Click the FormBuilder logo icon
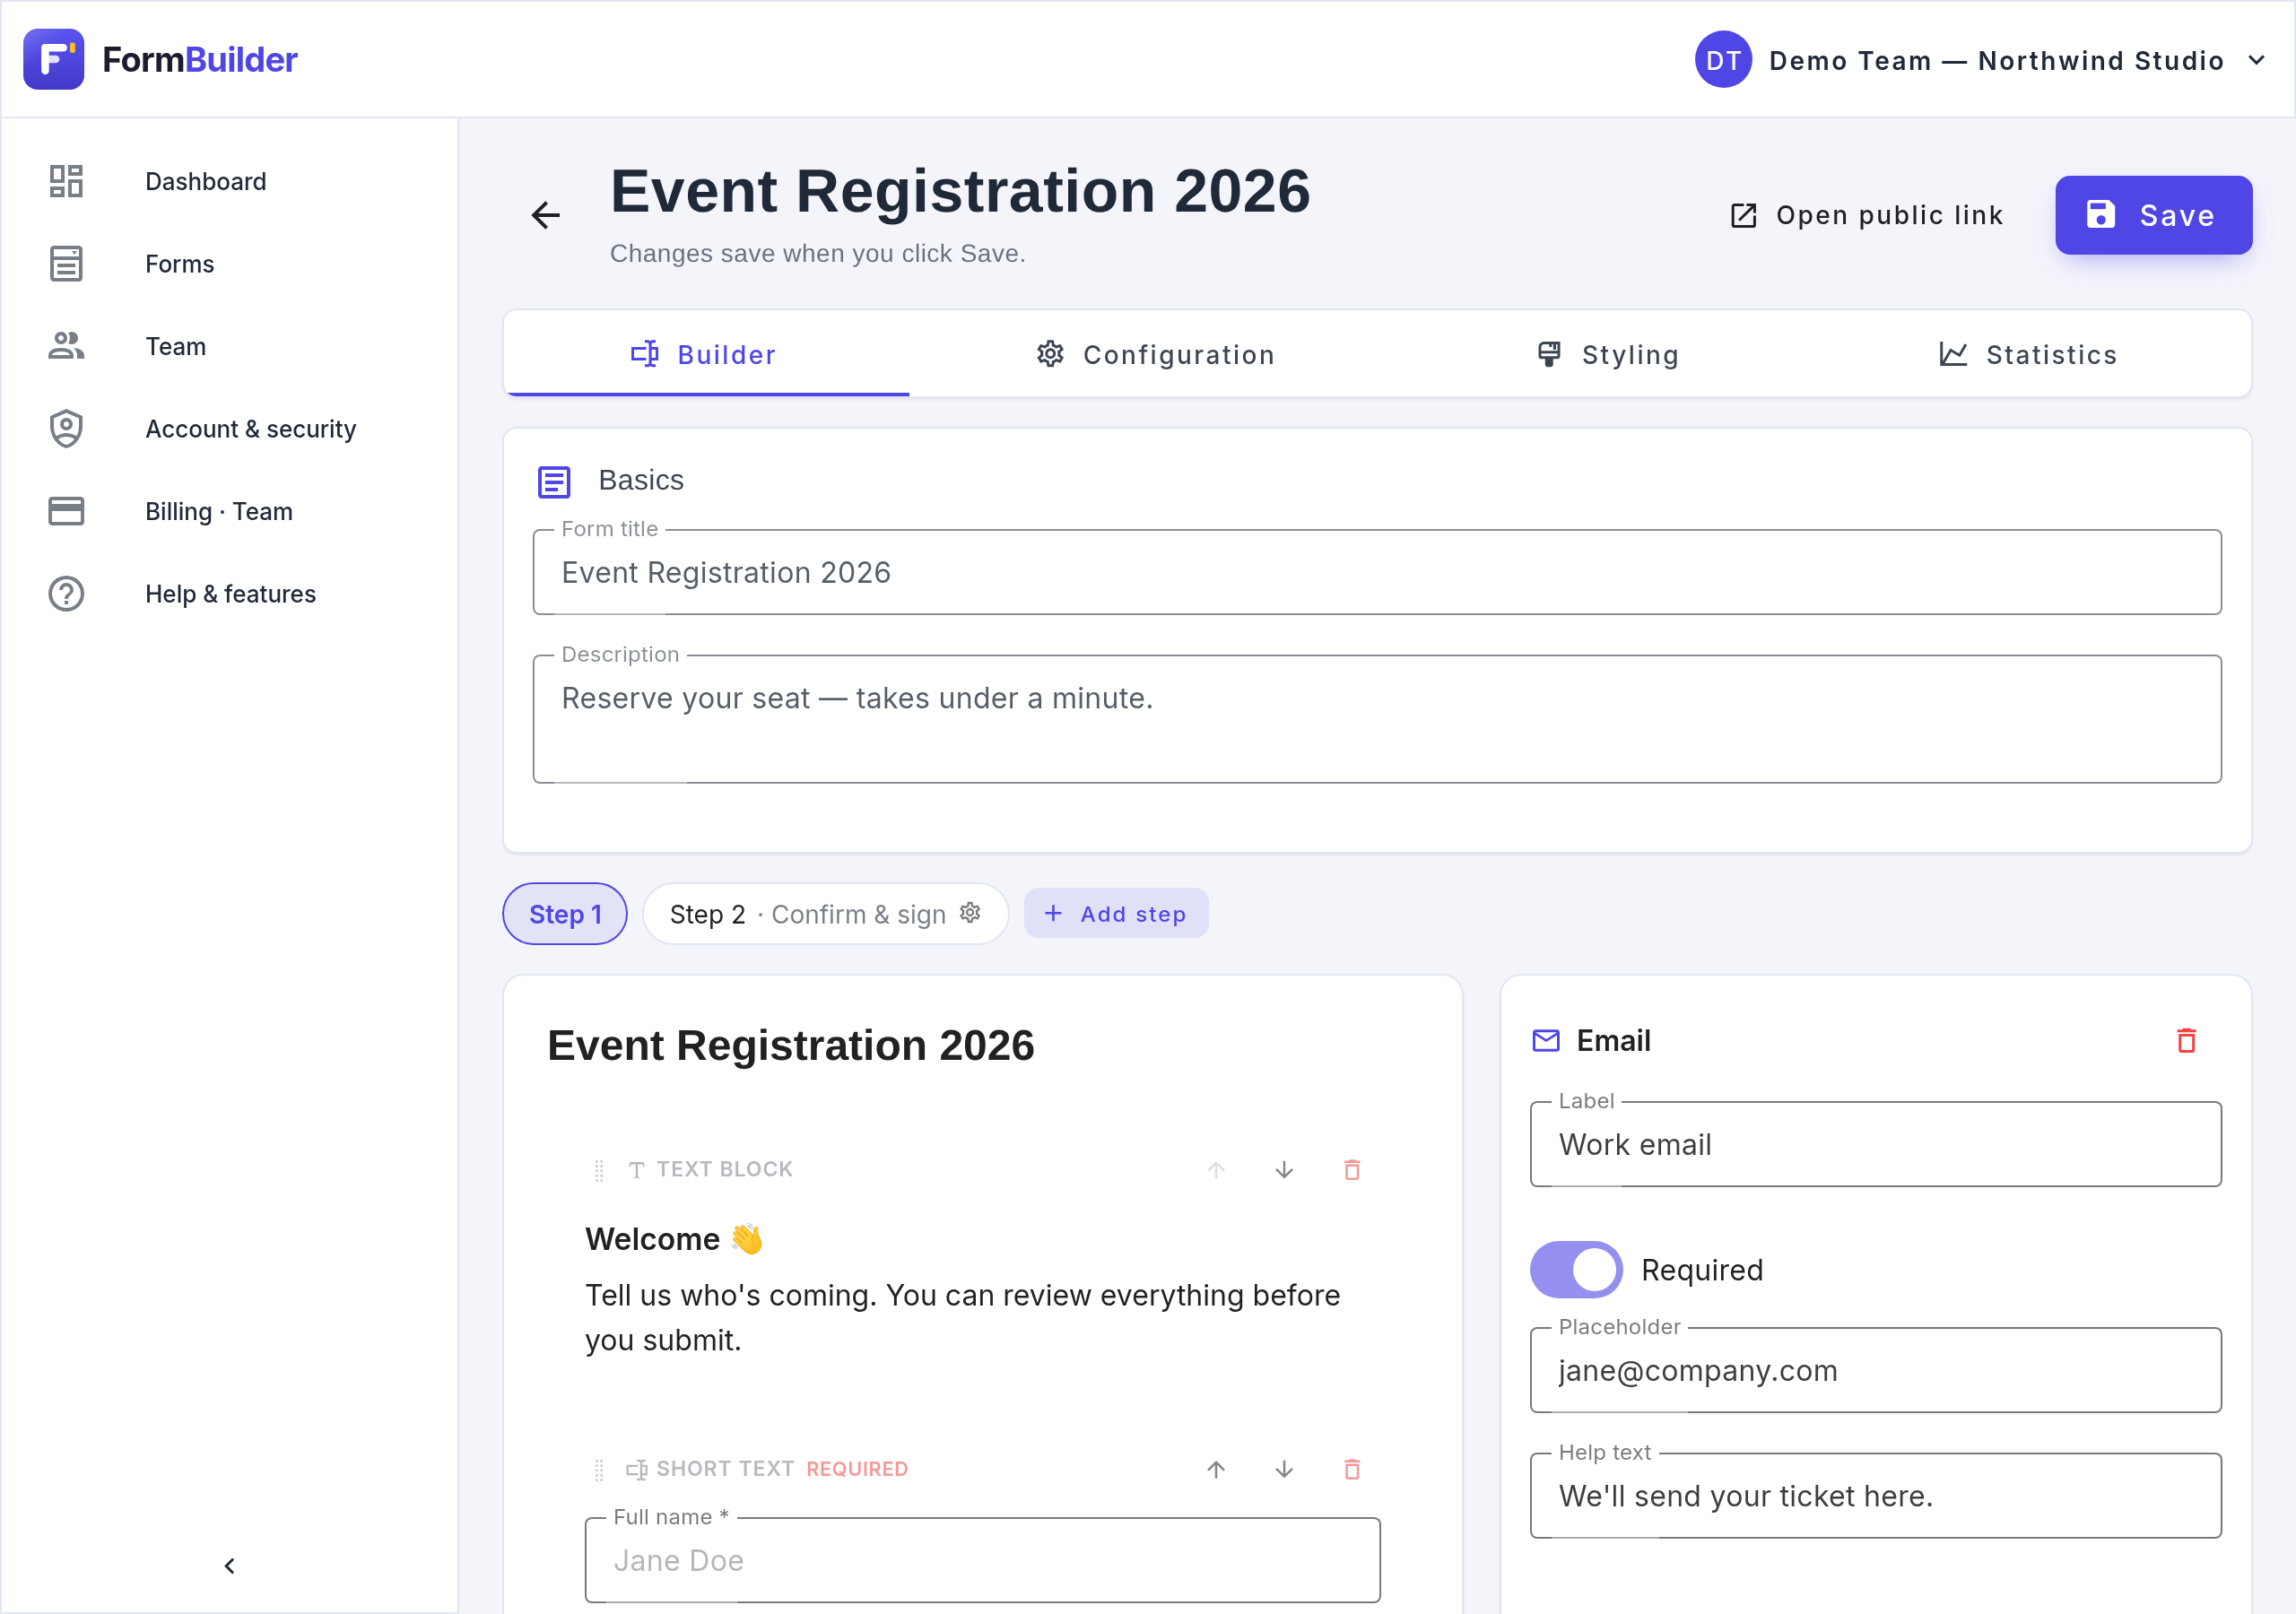 pos(53,59)
